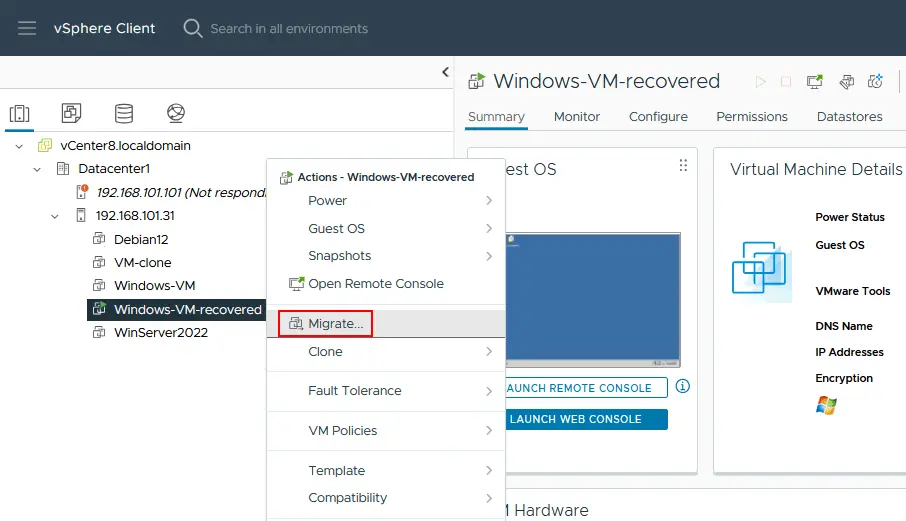Focus the Search in all environments field
The width and height of the screenshot is (906, 521).
(289, 28)
